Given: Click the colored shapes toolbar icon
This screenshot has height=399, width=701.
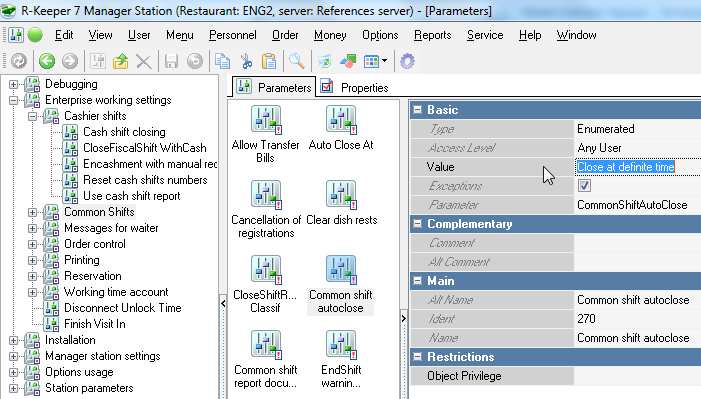Looking at the screenshot, I should pos(348,61).
